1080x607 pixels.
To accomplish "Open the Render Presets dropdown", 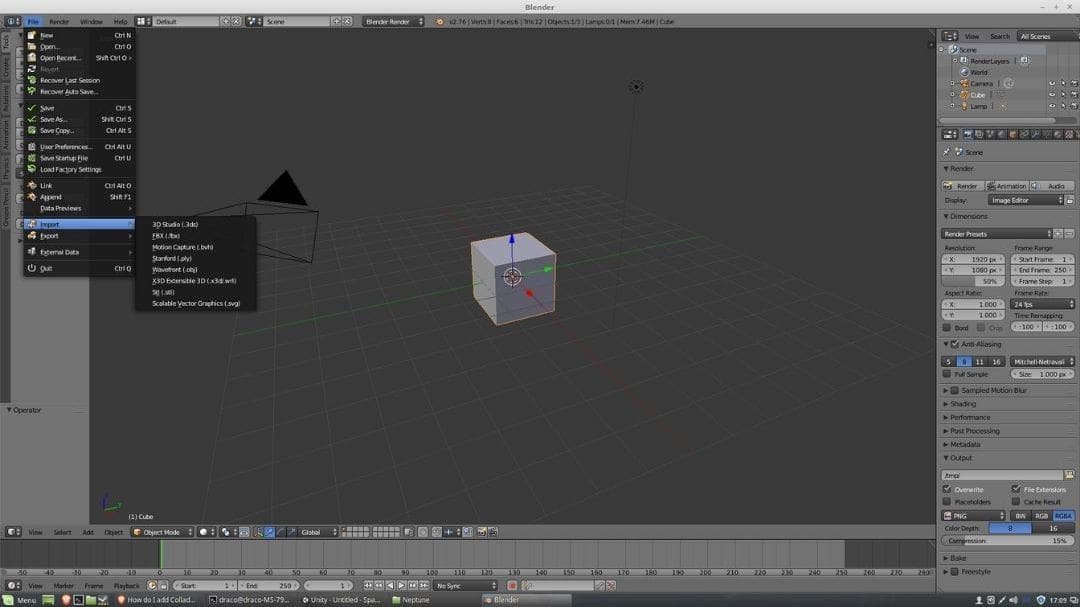I will click(x=997, y=234).
